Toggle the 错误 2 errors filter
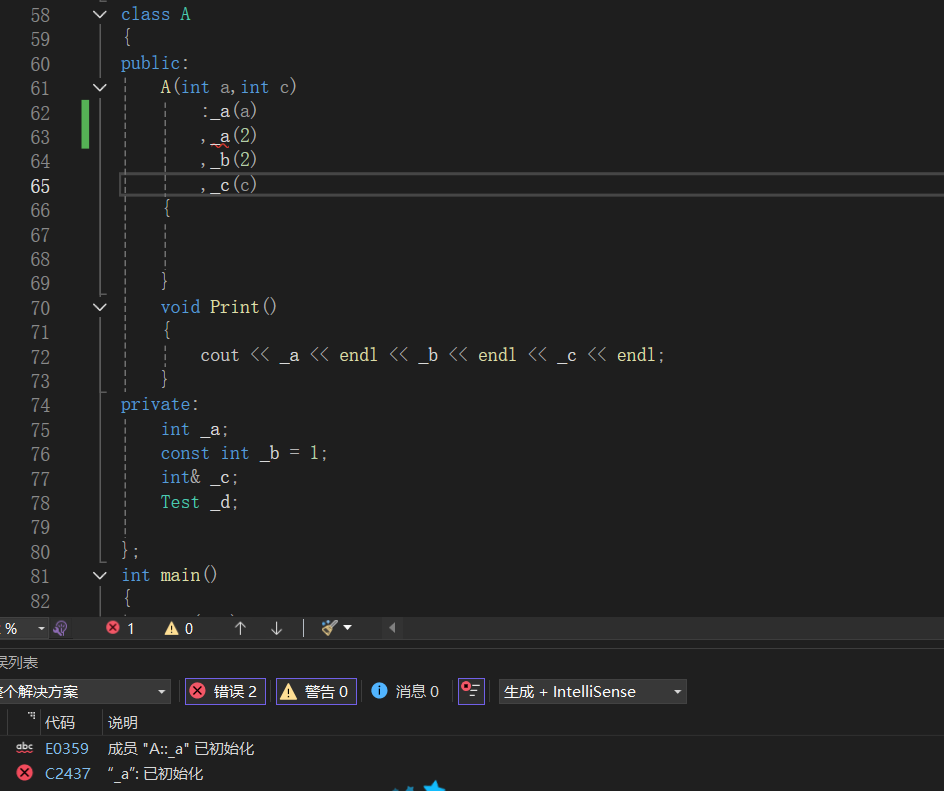 coord(225,692)
